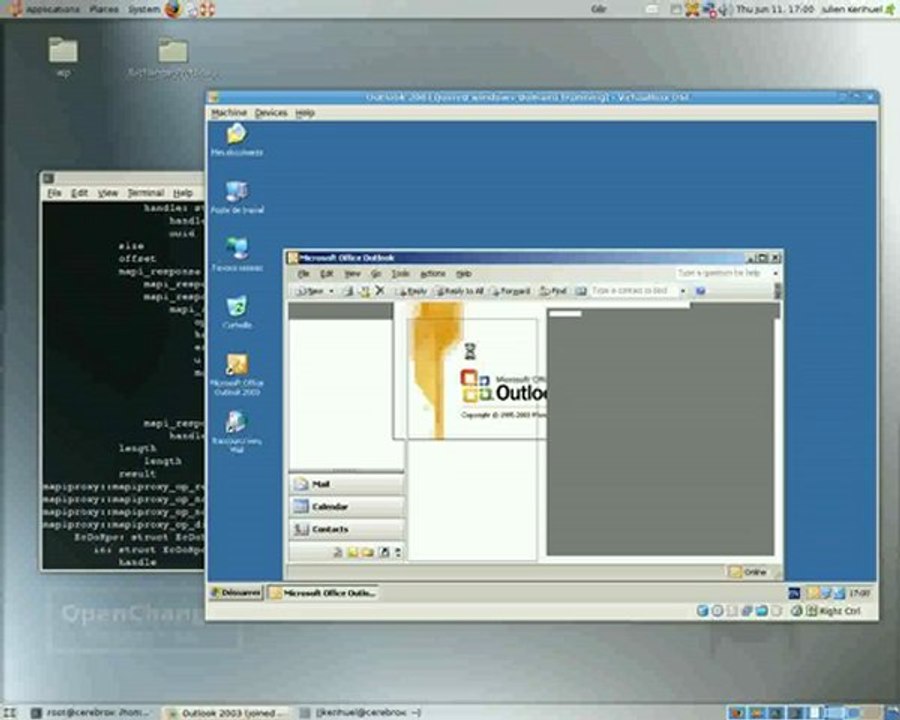900x720 pixels.
Task: Click the Windows tray clock showing 17:00
Action: pyautogui.click(x=859, y=593)
